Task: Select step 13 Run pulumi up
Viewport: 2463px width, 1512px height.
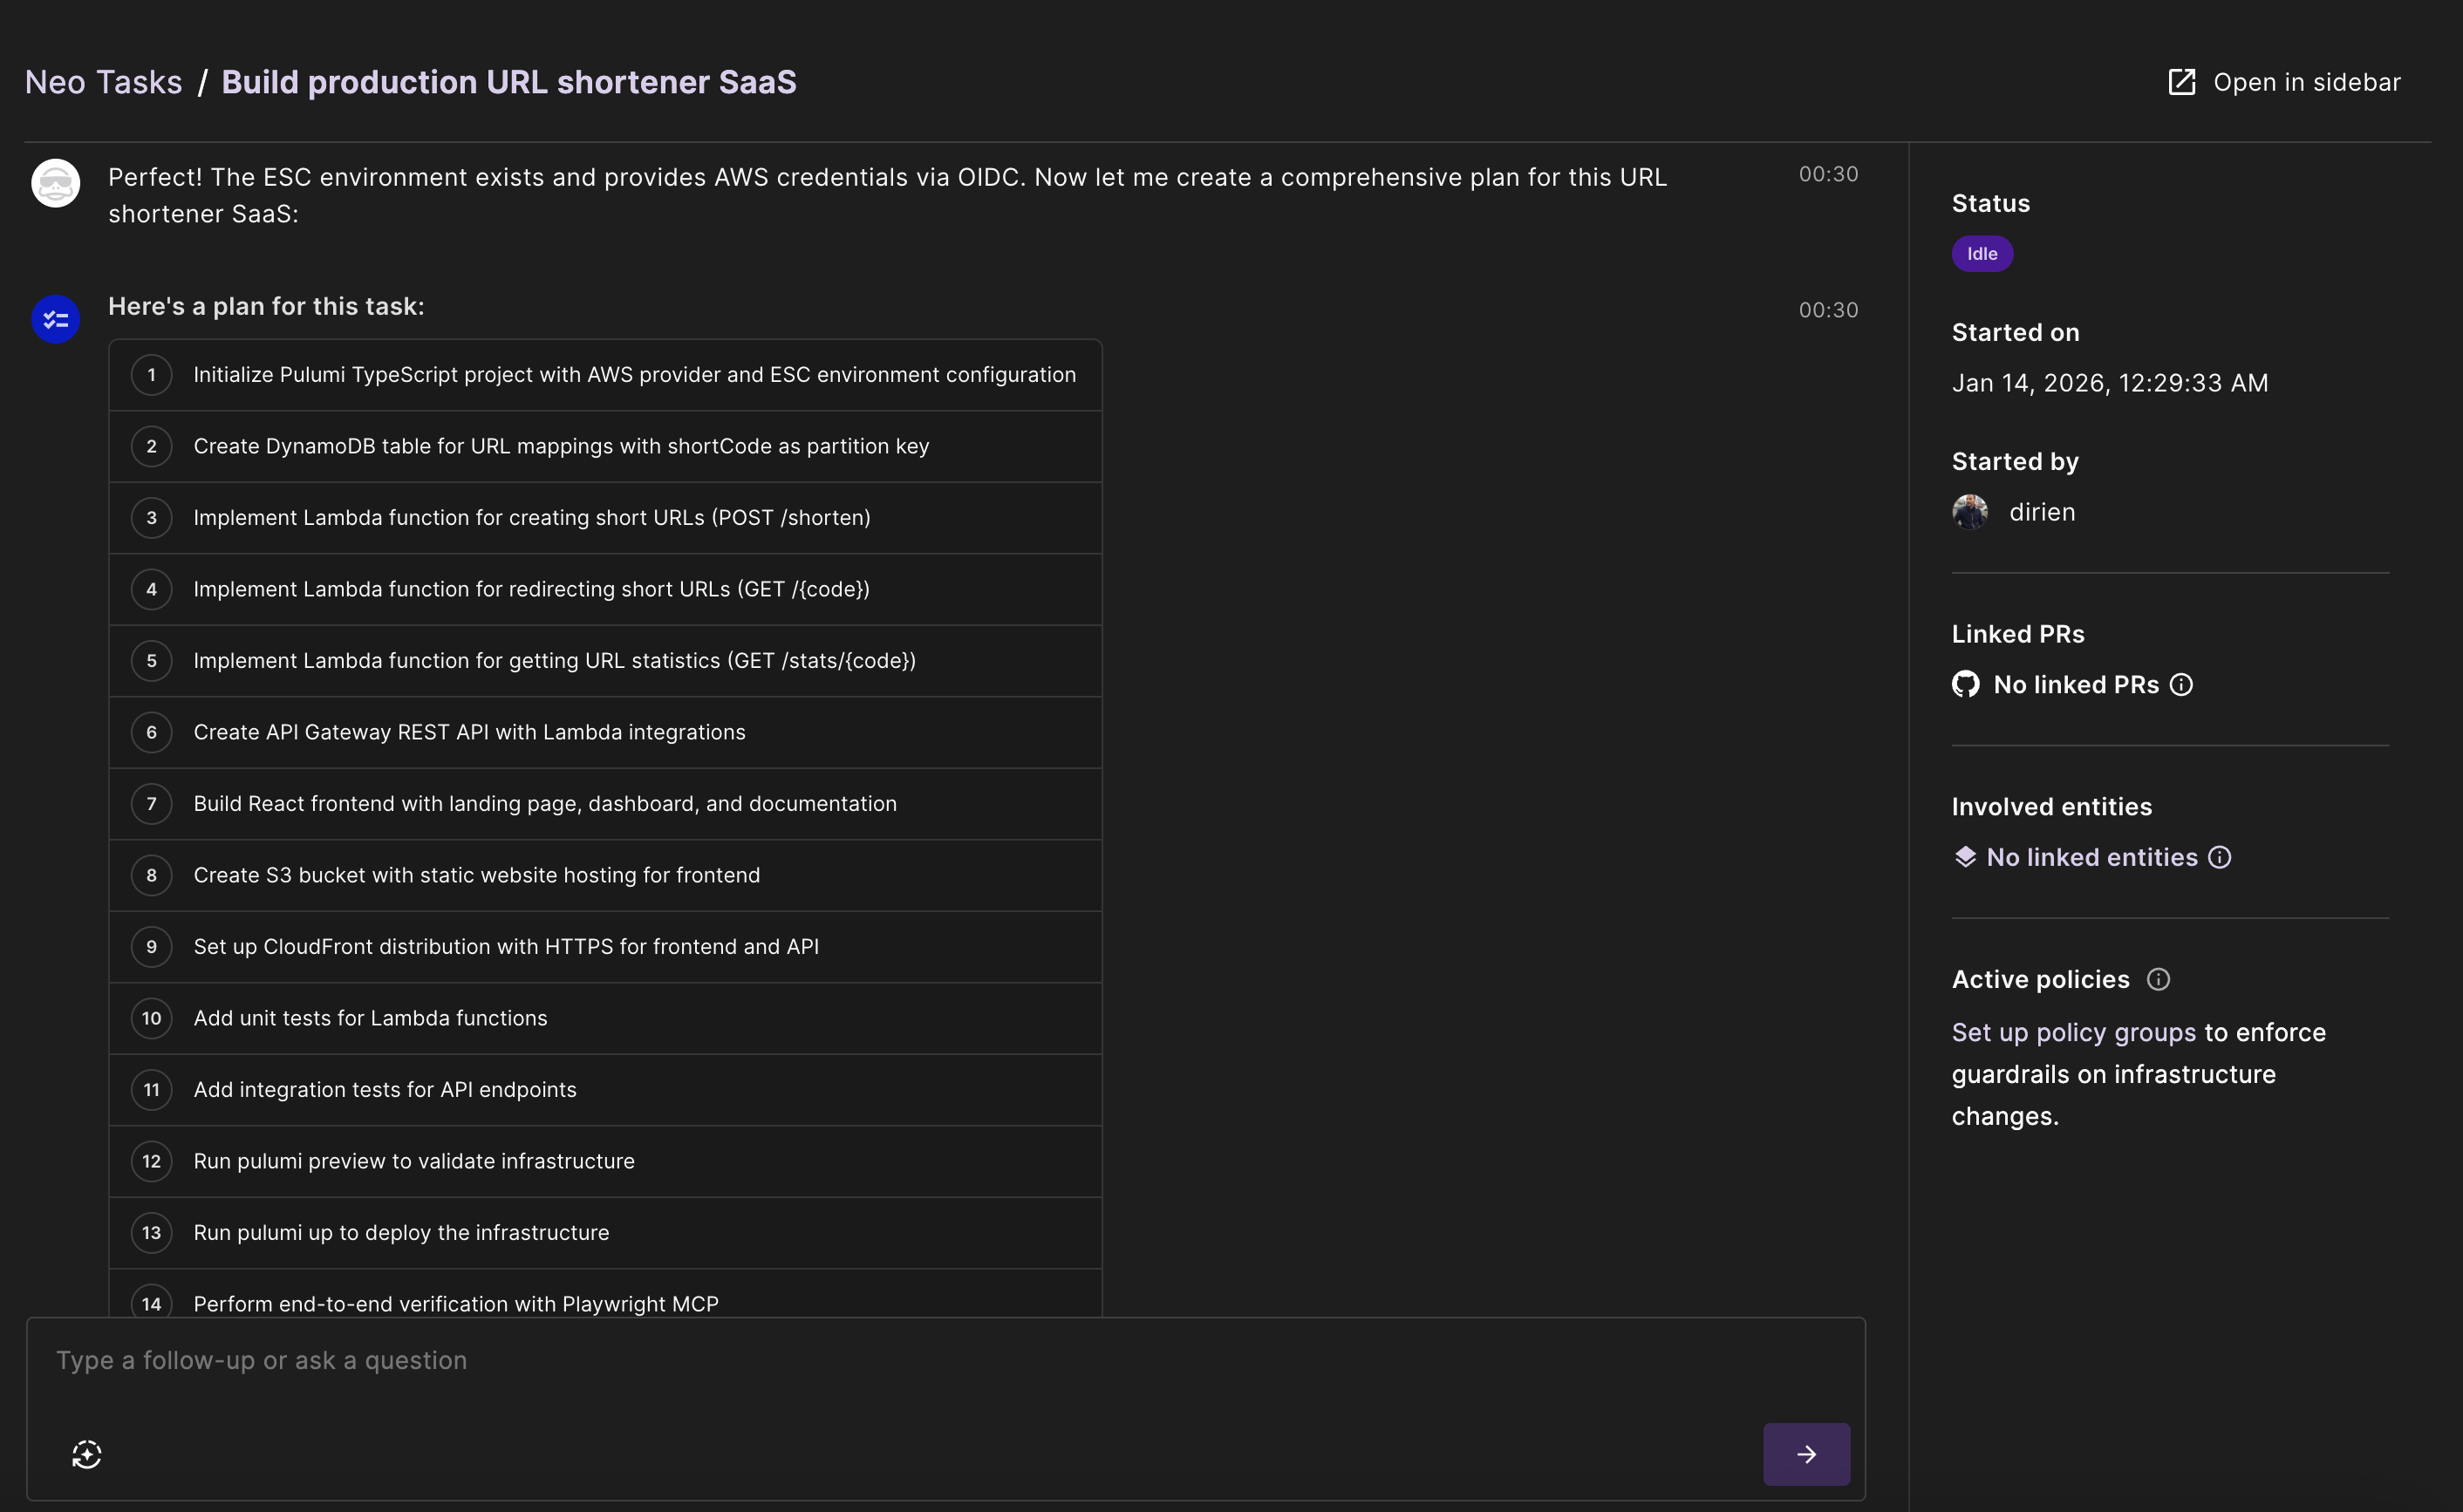Action: click(x=605, y=1233)
